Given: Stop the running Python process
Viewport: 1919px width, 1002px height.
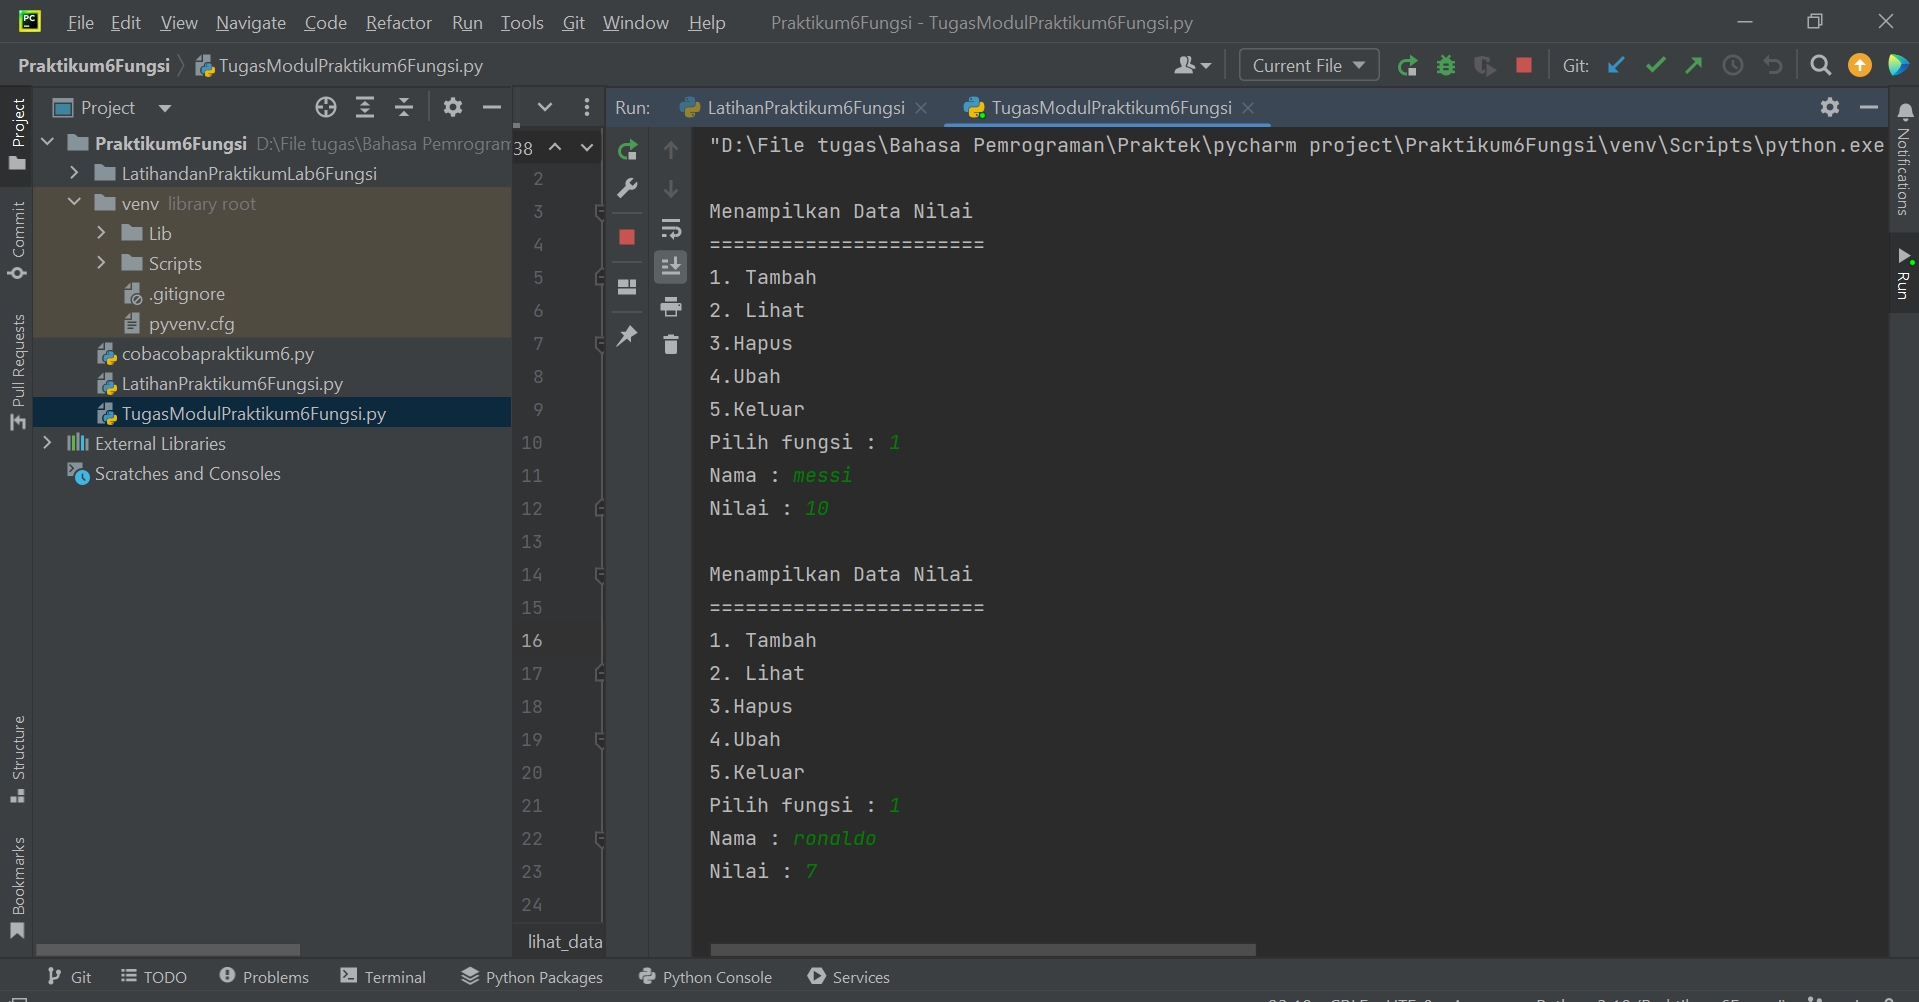Looking at the screenshot, I should pos(627,238).
